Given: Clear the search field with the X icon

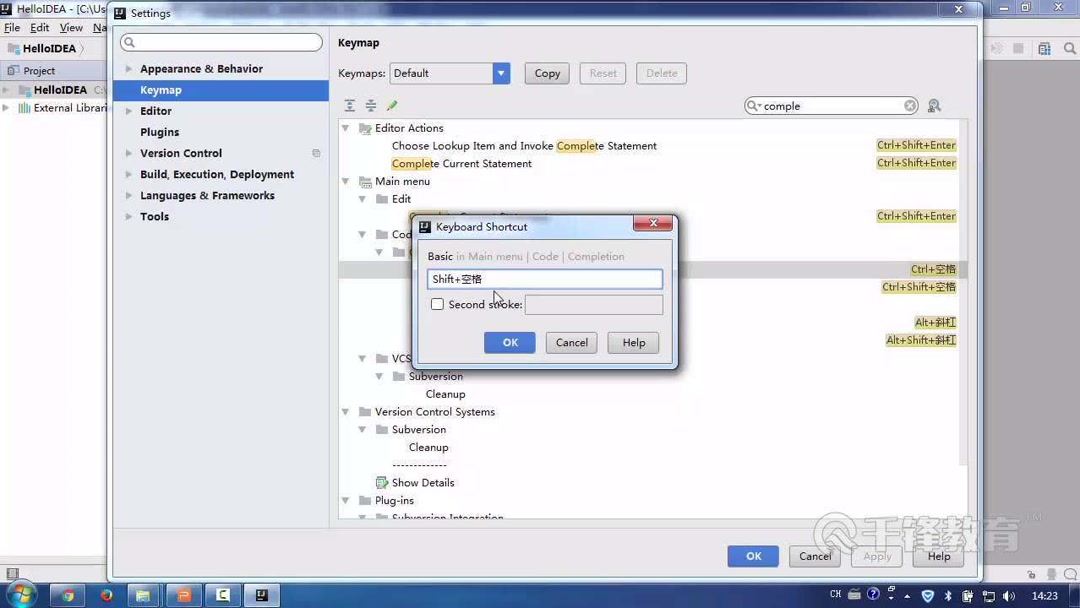Looking at the screenshot, I should 910,105.
